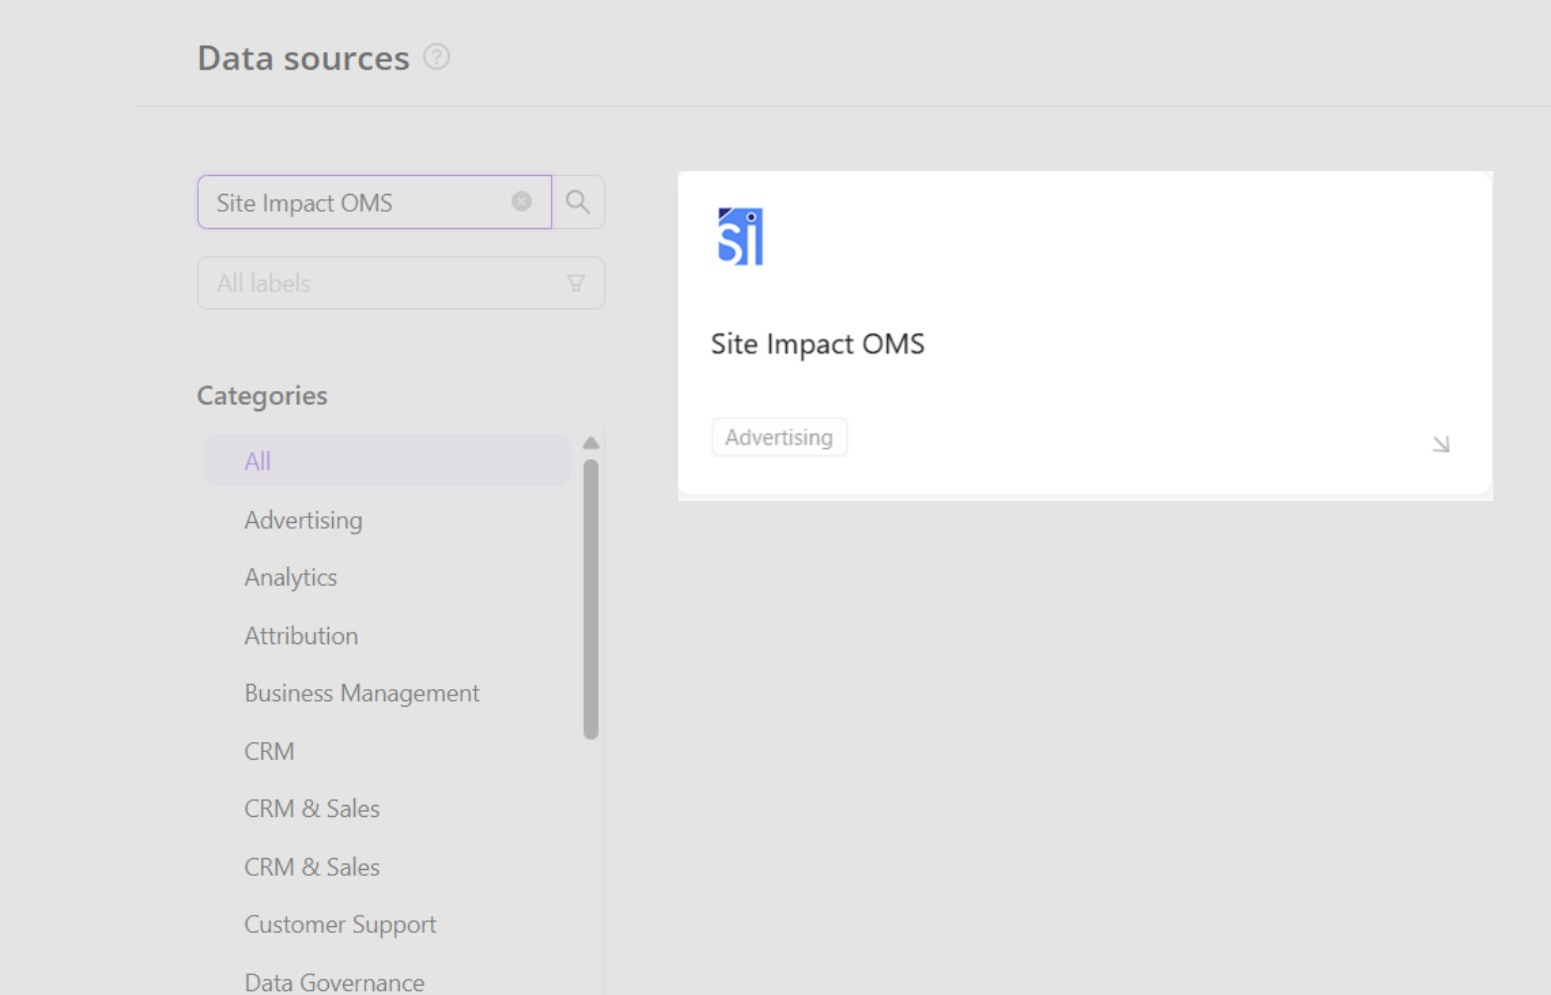
Task: Filter by the Analytics category
Action: coord(290,578)
